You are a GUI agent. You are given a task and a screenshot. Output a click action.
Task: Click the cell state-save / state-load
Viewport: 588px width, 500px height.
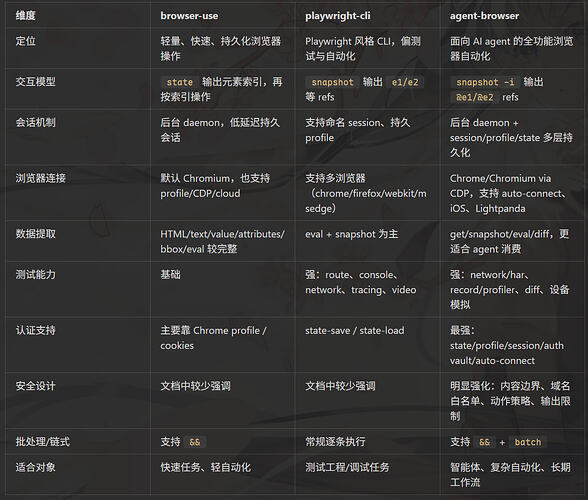[x=355, y=330]
